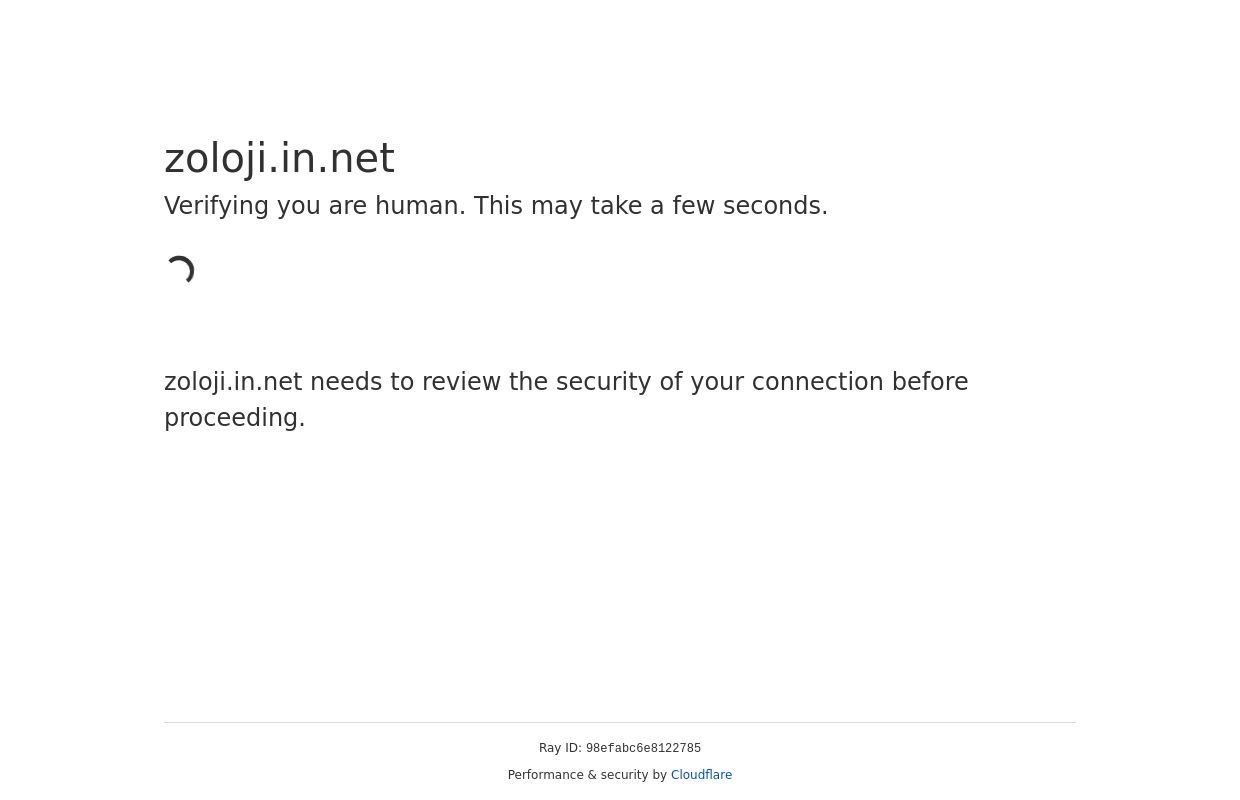Click the word "the" before "security"
Screen dimensions: 1240x800
point(529,382)
